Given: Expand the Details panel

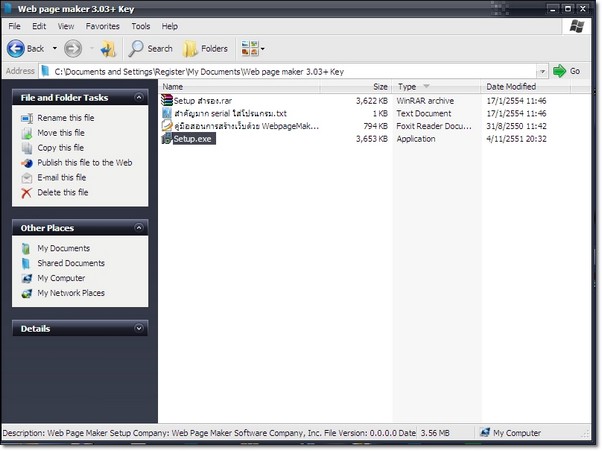Looking at the screenshot, I should [x=139, y=329].
